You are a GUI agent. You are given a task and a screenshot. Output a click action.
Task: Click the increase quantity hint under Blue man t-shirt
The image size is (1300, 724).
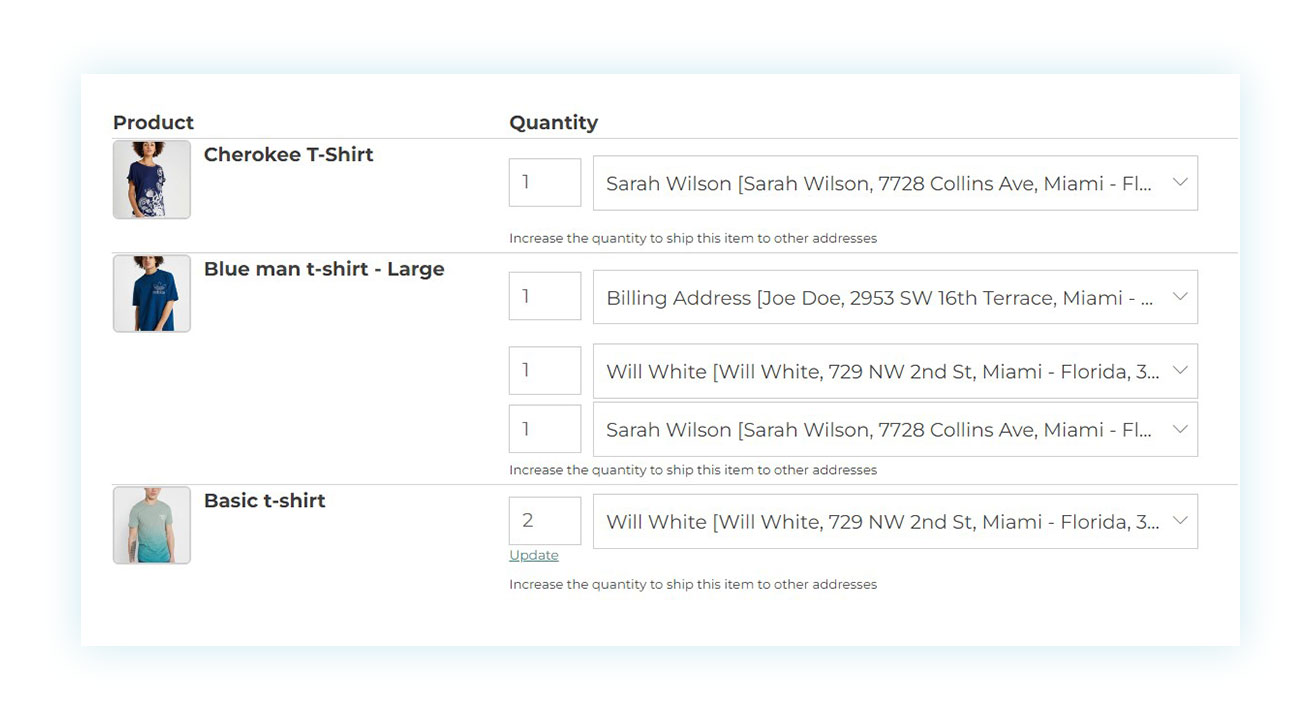693,470
